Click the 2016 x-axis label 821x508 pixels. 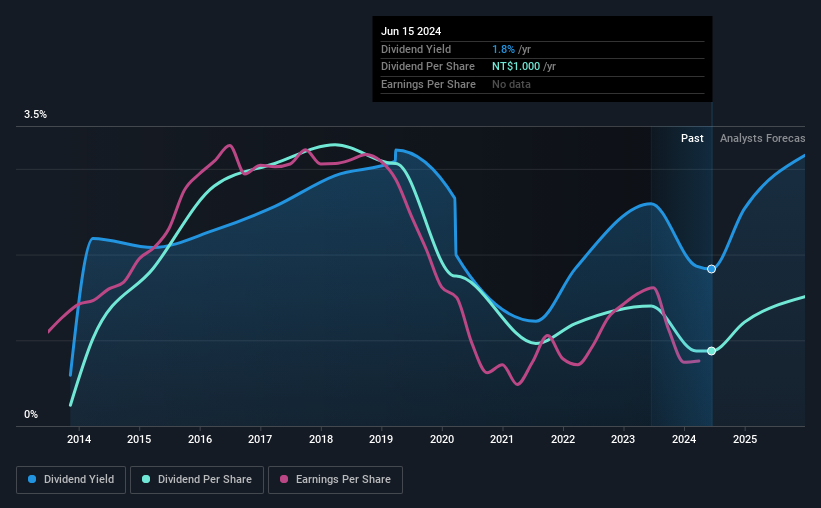200,439
